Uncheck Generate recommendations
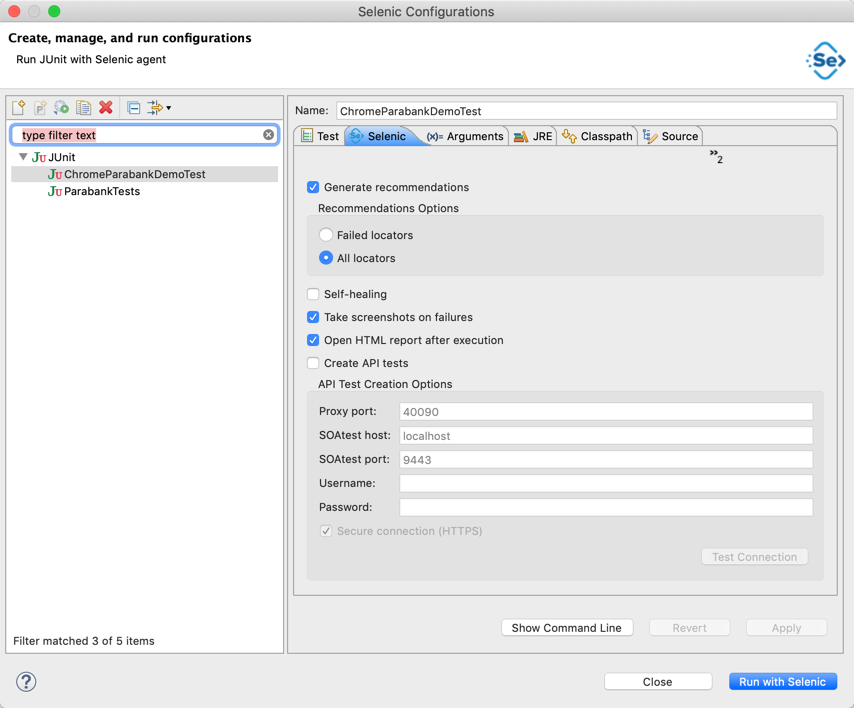Image resolution: width=854 pixels, height=708 pixels. click(x=313, y=187)
